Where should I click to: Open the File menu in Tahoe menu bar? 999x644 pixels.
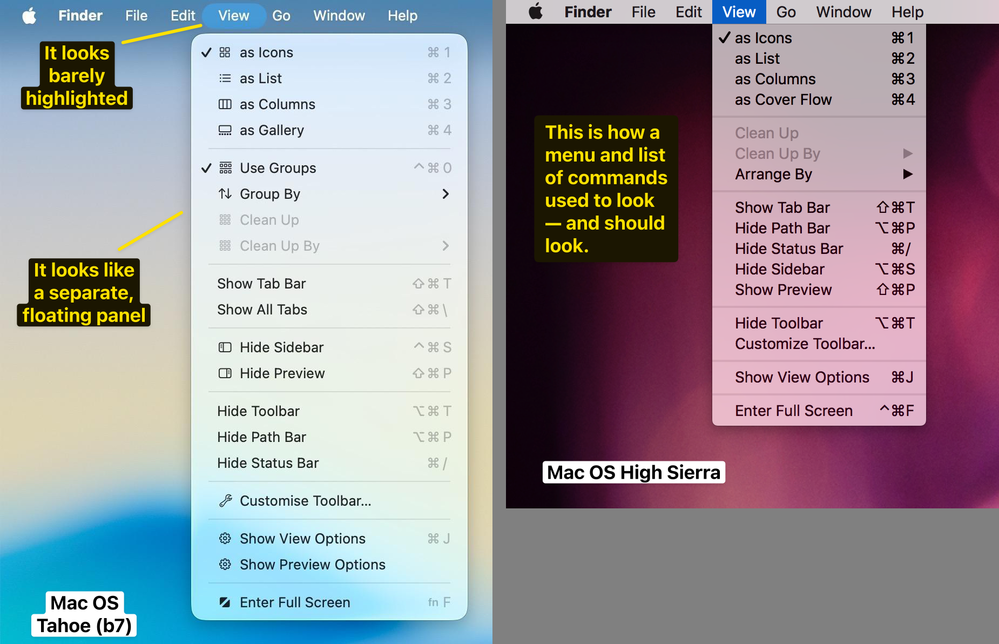(136, 15)
